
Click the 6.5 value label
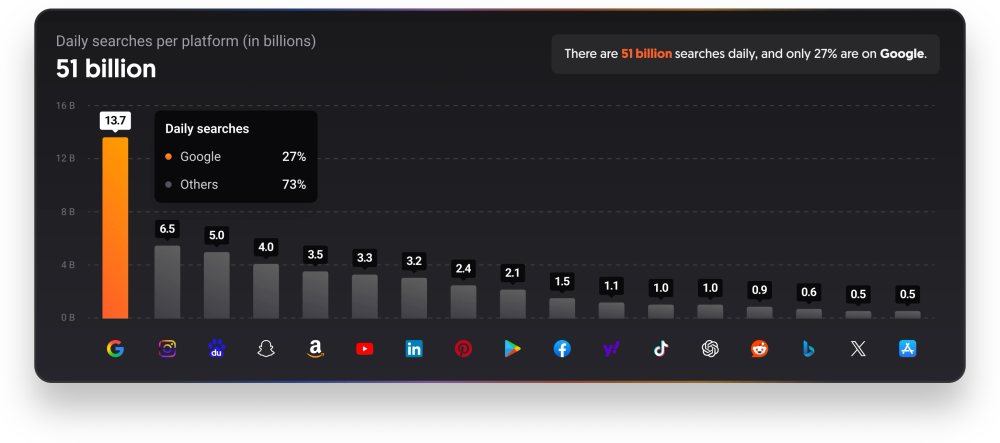(167, 229)
